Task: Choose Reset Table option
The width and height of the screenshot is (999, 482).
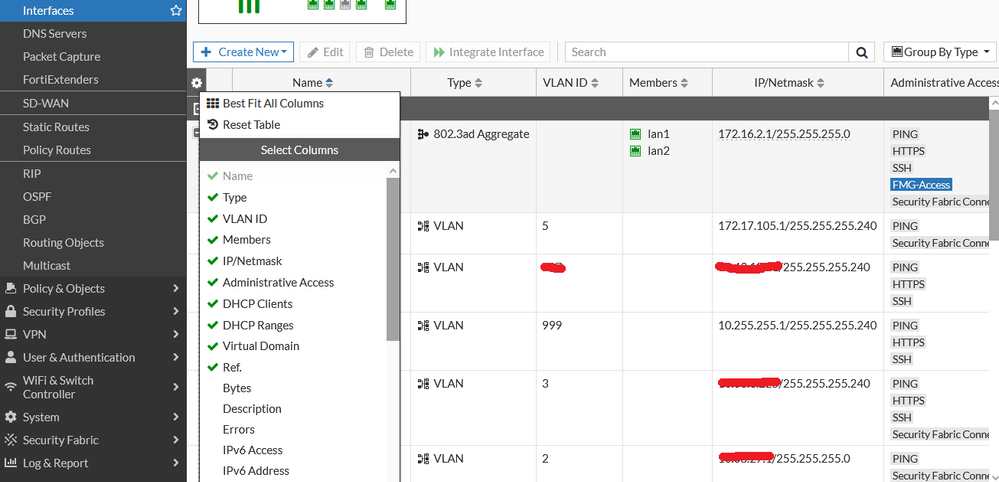Action: [250, 125]
